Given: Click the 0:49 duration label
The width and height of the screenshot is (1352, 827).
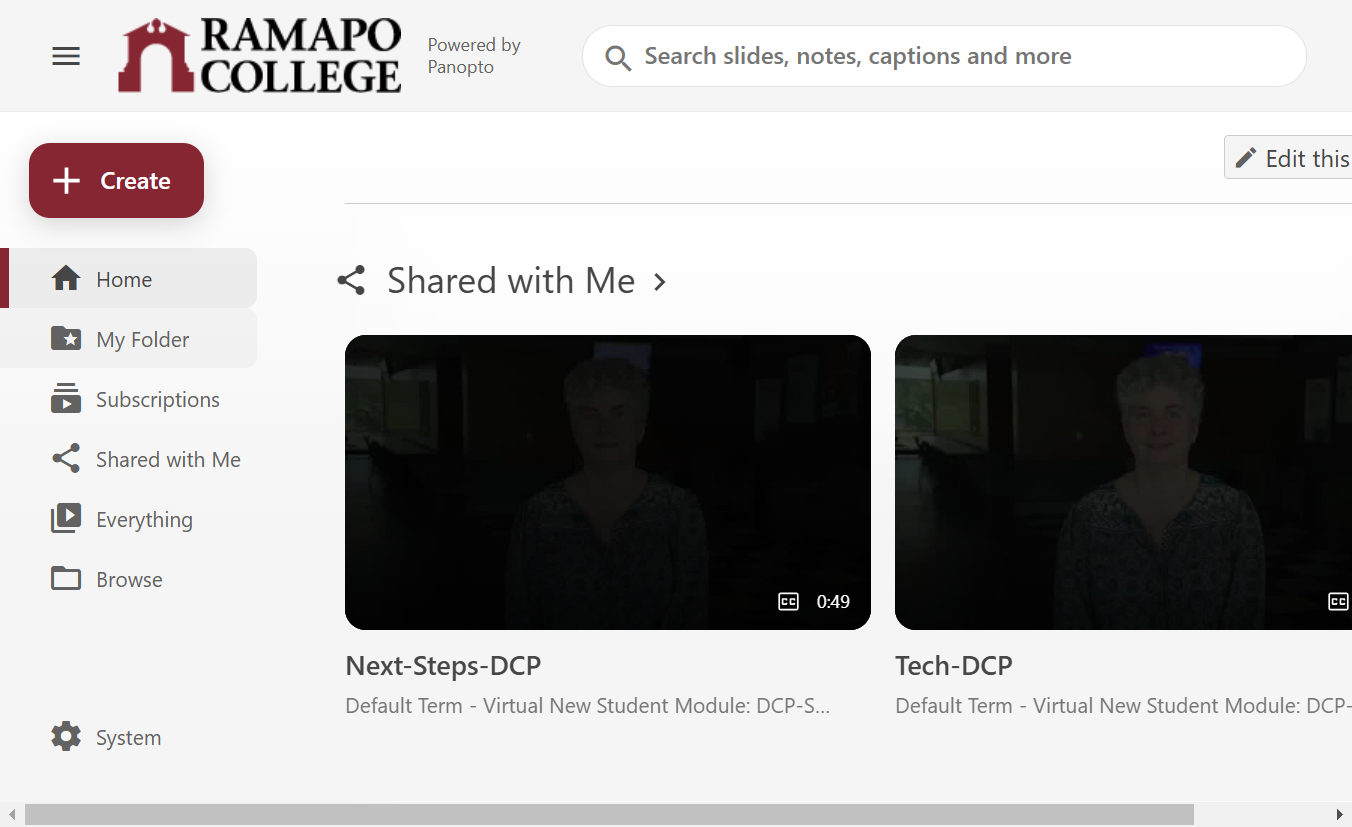Looking at the screenshot, I should 833,601.
